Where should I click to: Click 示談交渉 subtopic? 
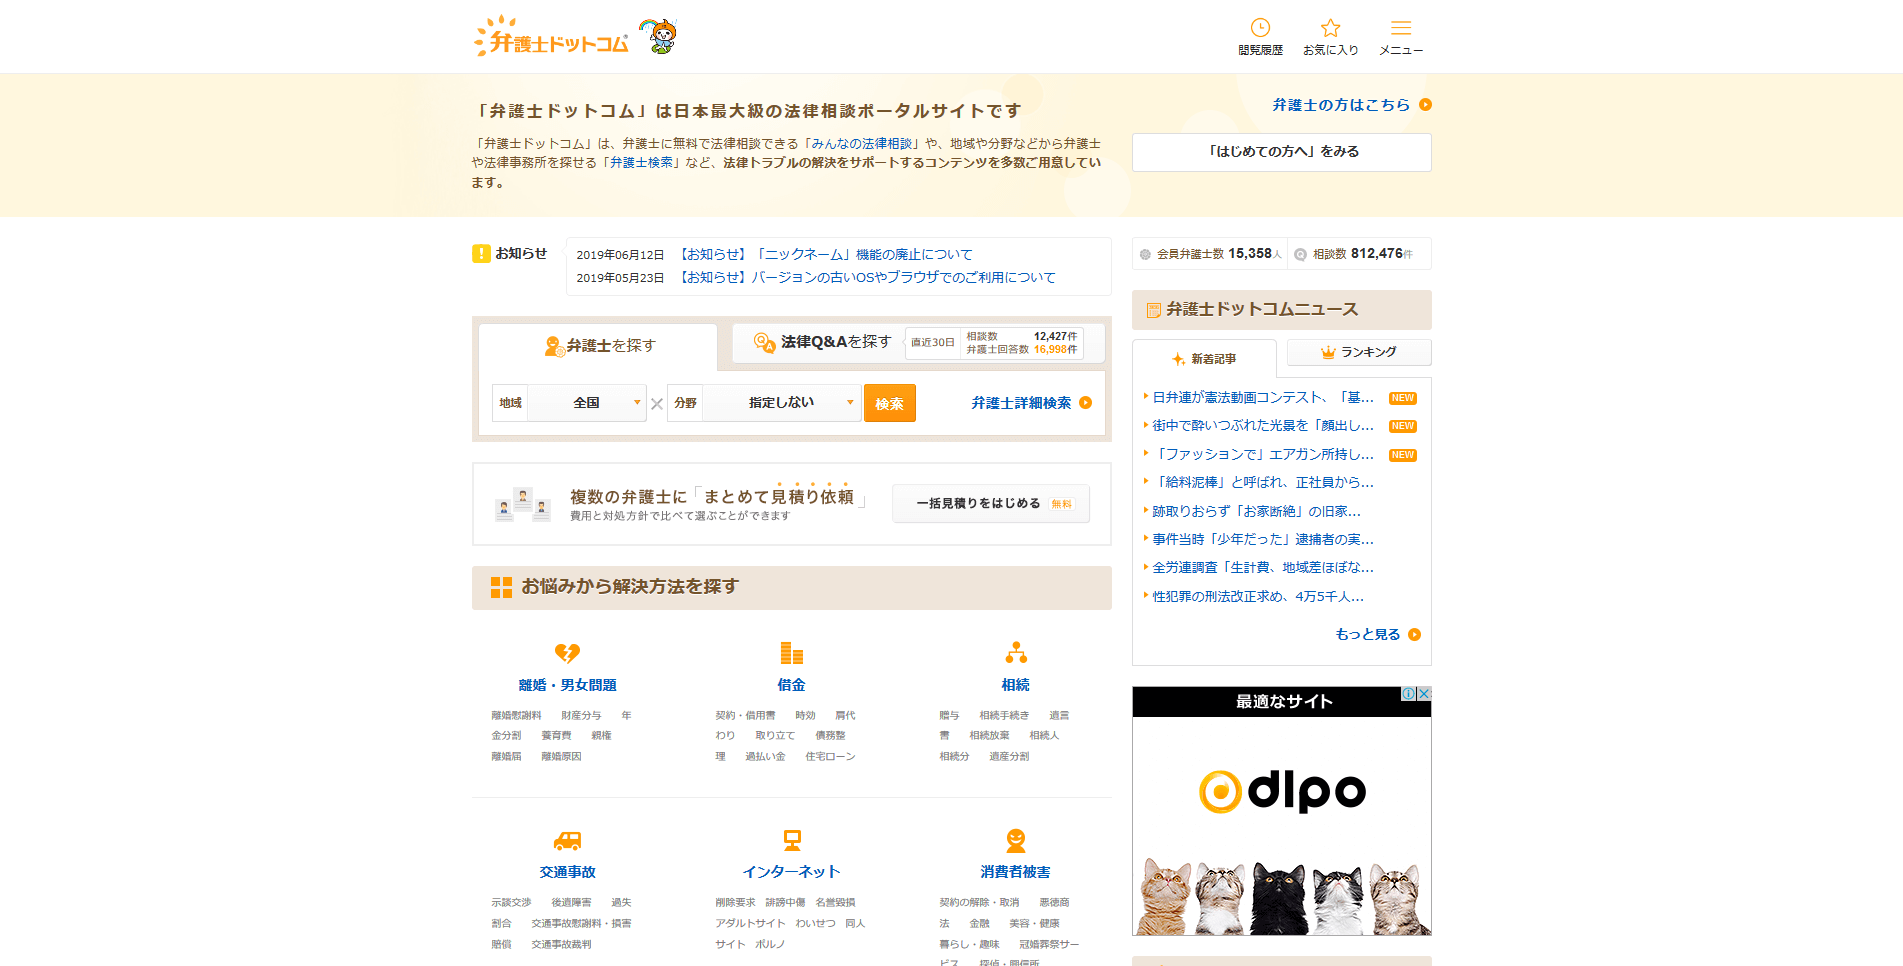point(511,903)
